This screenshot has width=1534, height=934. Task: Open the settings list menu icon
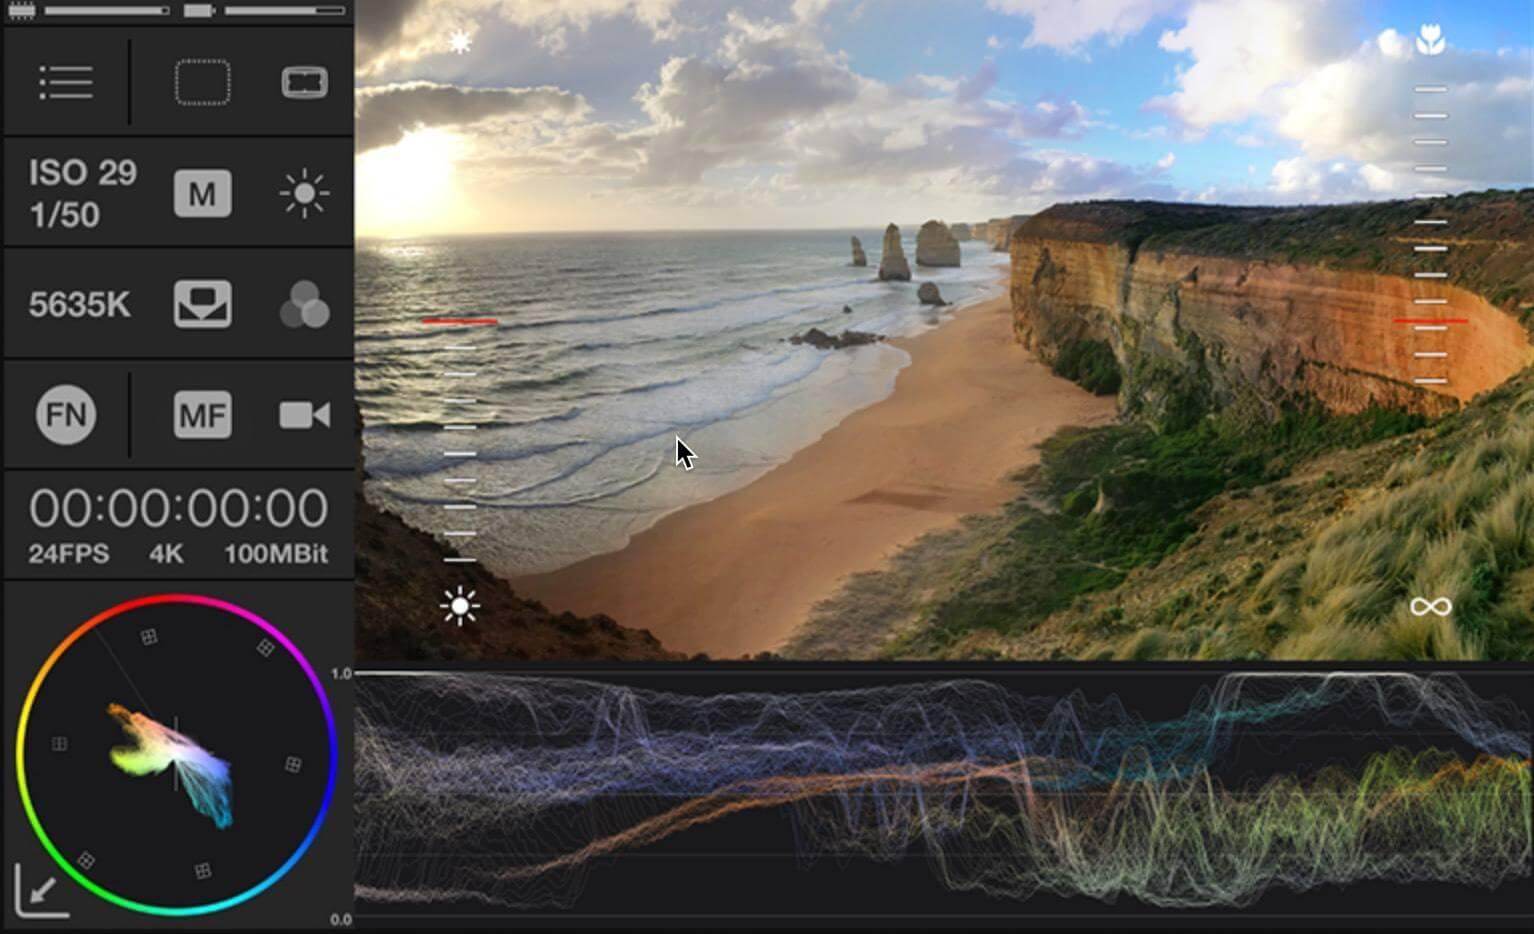tap(66, 82)
